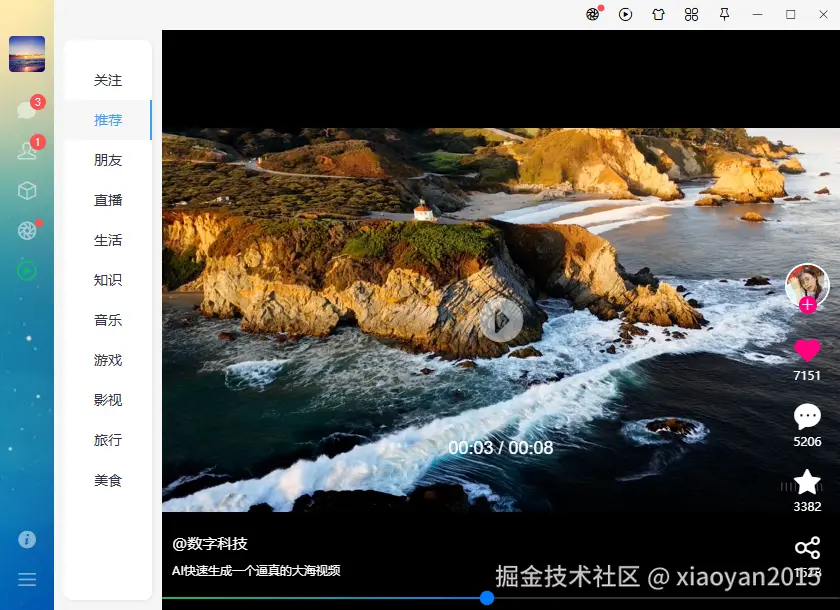Open the hamburger menu at bottom left

click(27, 578)
